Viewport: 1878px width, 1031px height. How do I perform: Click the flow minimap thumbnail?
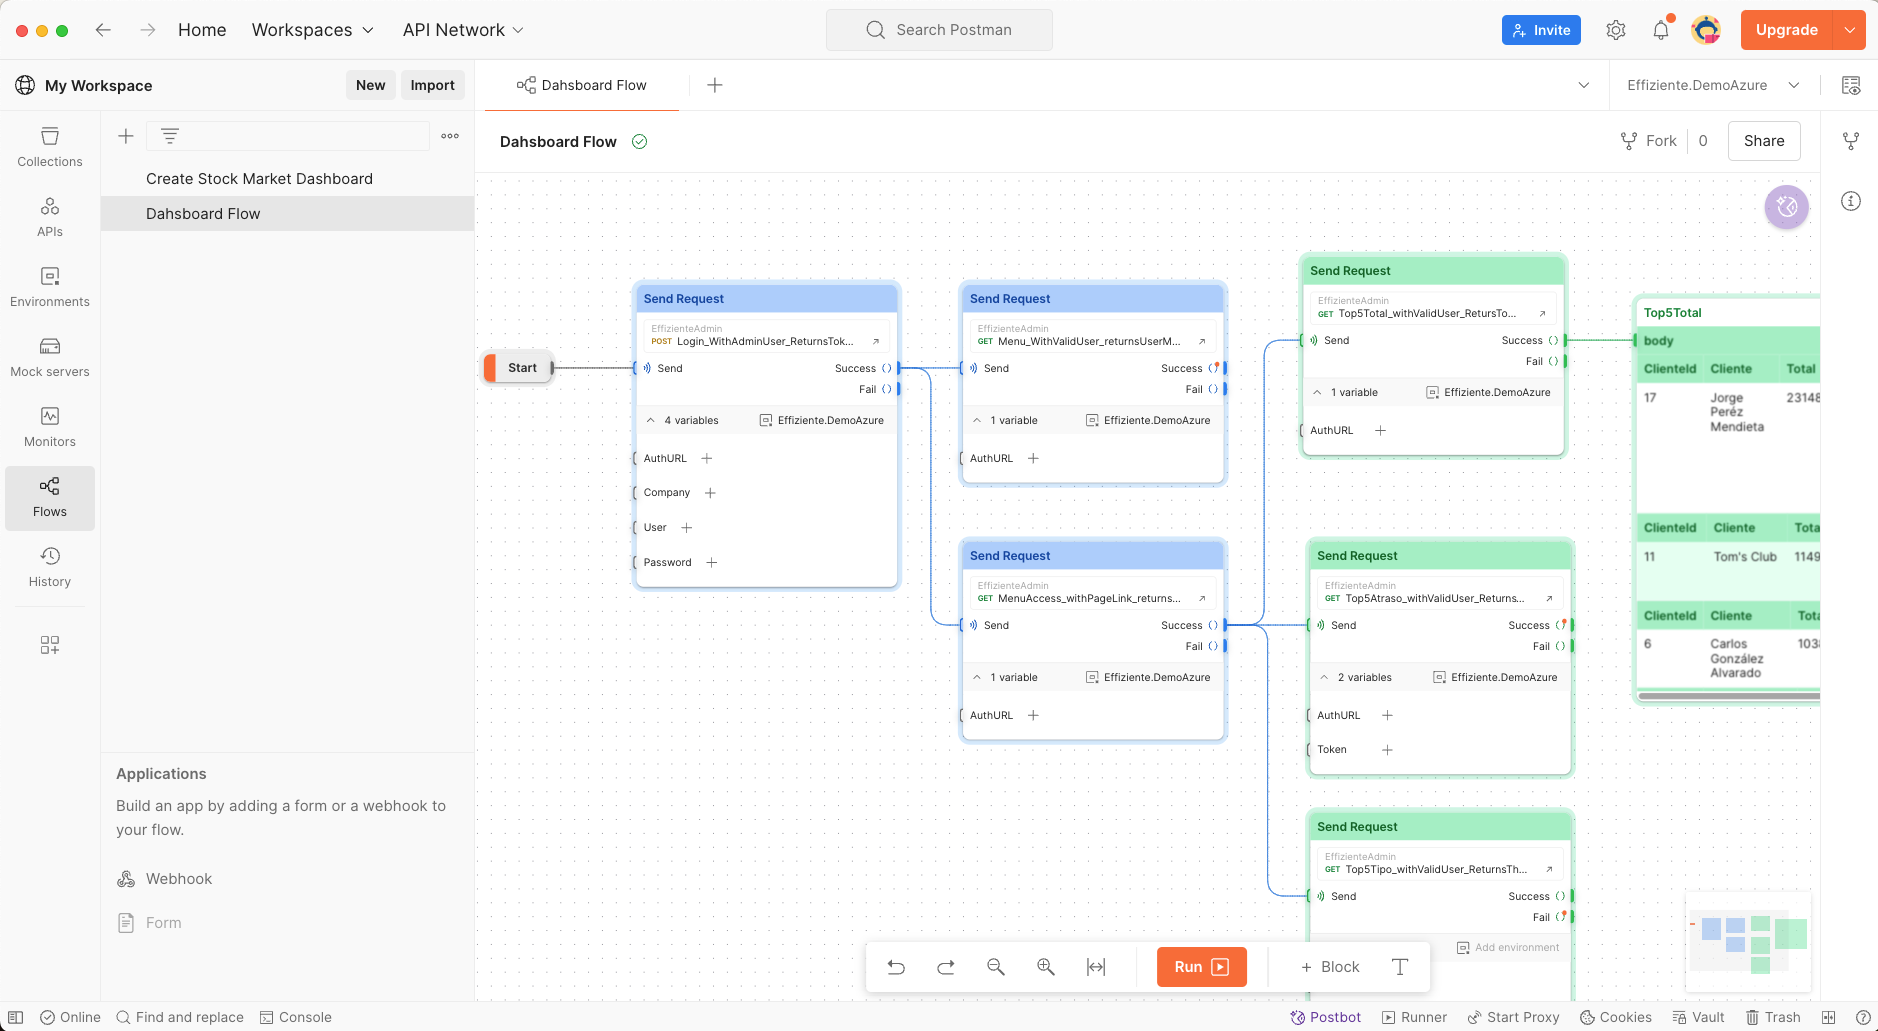pyautogui.click(x=1748, y=940)
